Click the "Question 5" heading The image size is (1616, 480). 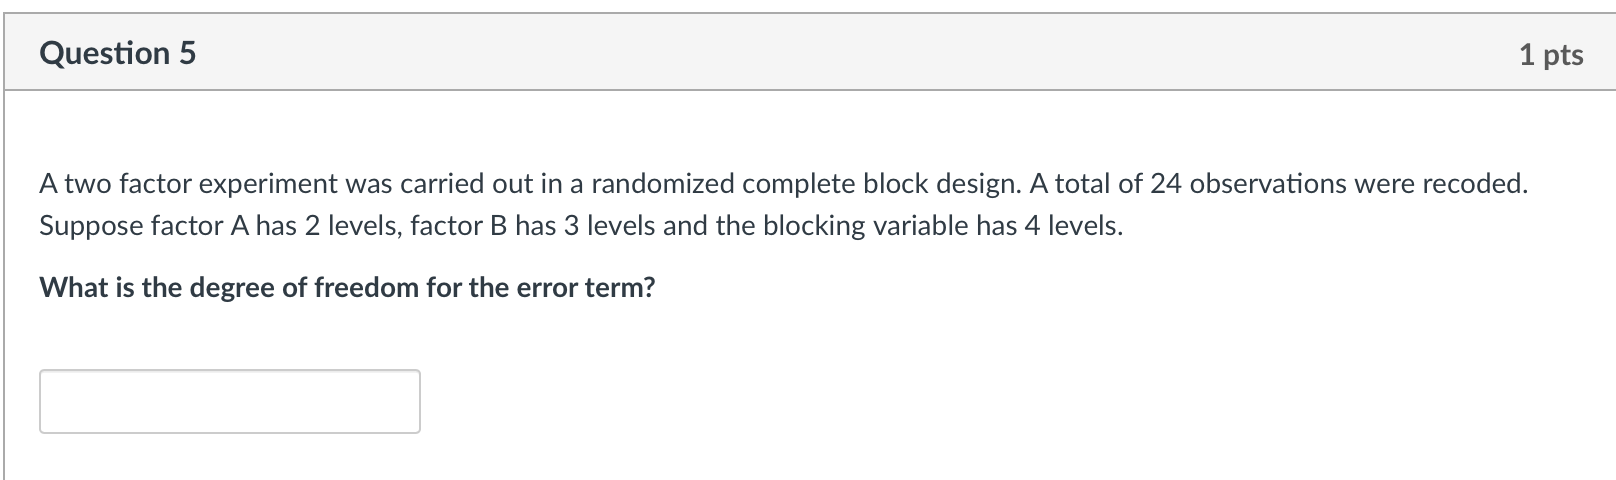118,53
